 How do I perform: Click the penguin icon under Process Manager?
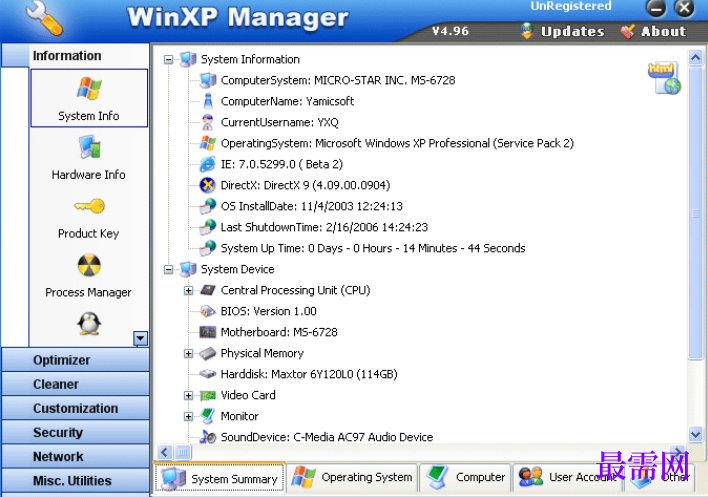coord(89,323)
